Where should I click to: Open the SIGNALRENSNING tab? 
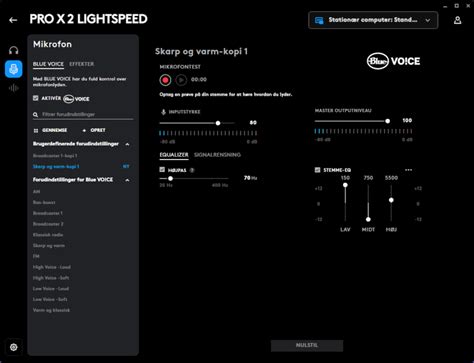(217, 155)
